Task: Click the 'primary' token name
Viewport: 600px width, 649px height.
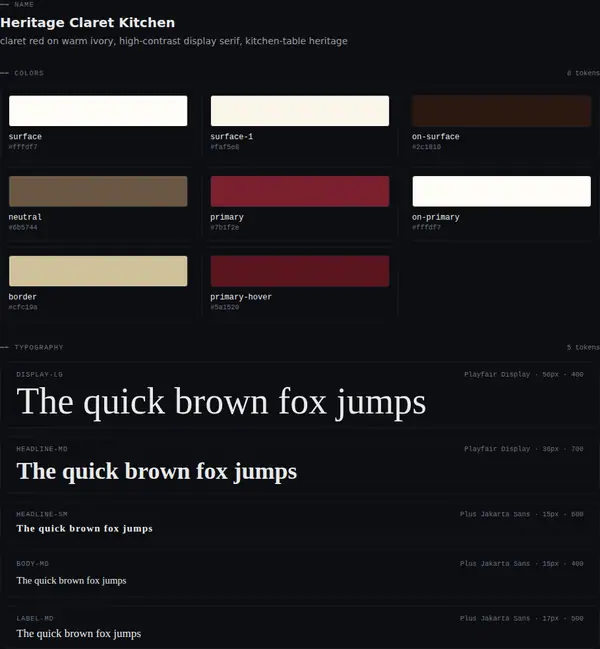Action: 227,217
